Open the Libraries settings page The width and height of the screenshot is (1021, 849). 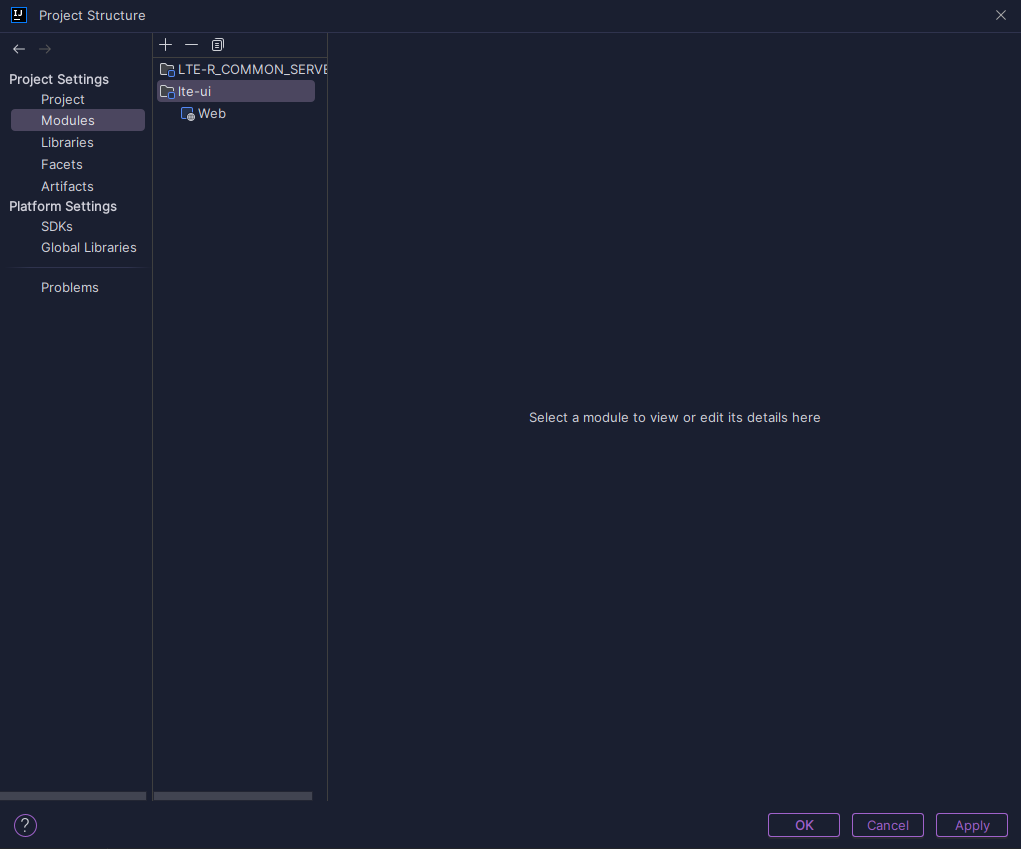coord(67,142)
